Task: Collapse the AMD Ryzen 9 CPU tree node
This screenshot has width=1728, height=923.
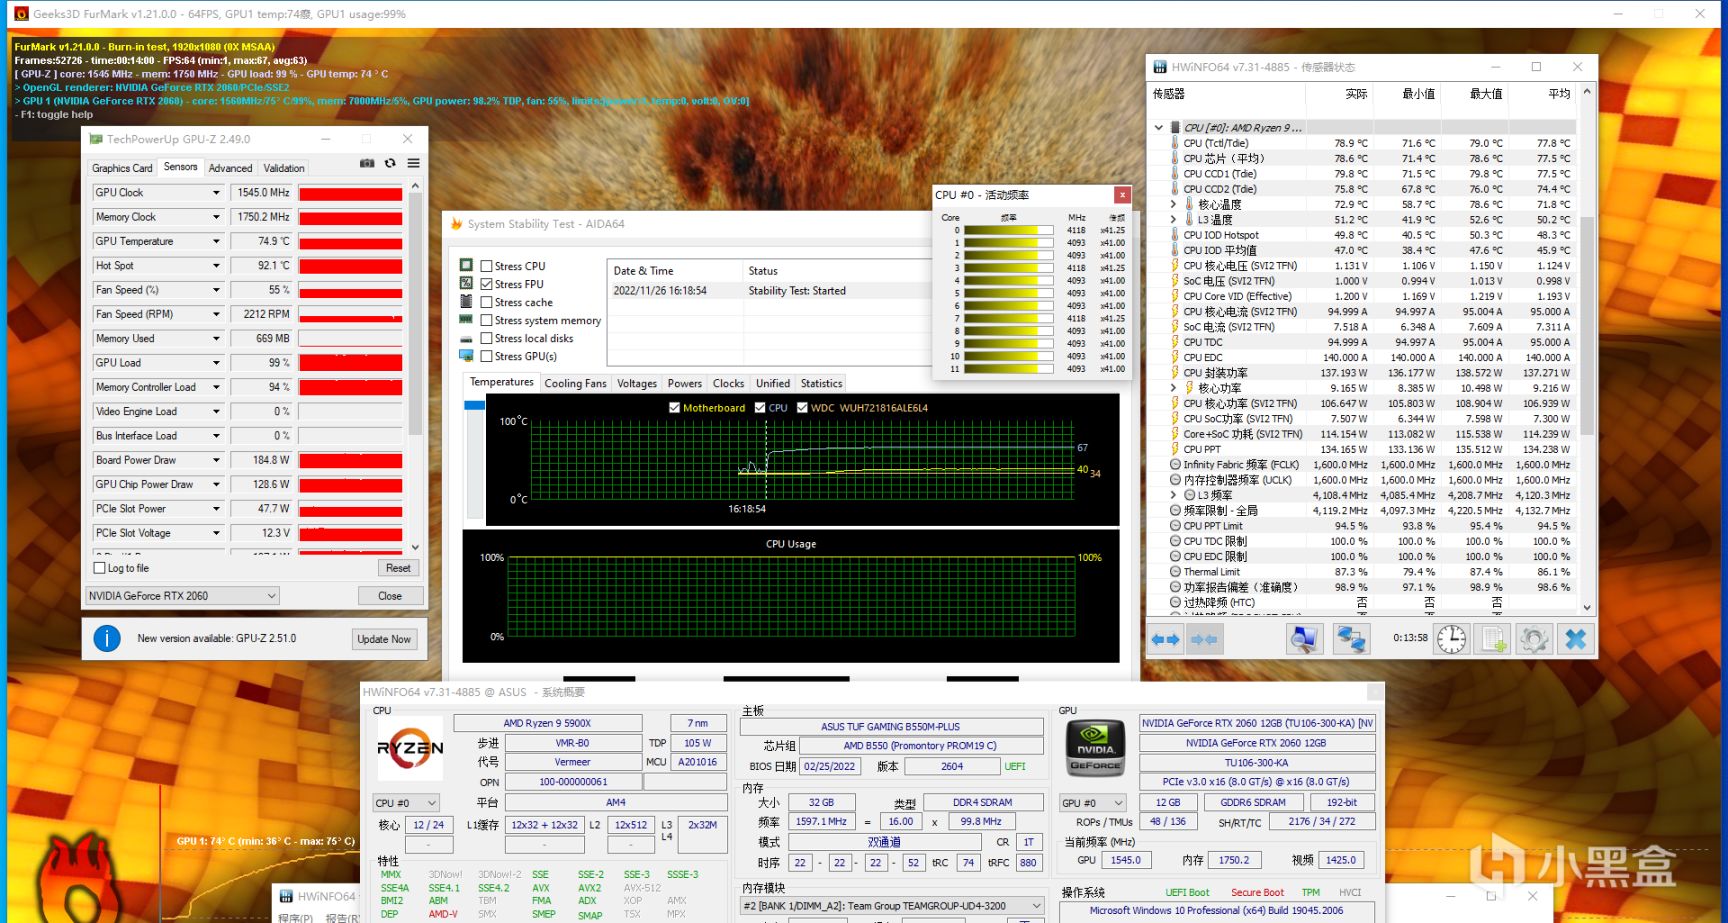Action: coord(1159,127)
